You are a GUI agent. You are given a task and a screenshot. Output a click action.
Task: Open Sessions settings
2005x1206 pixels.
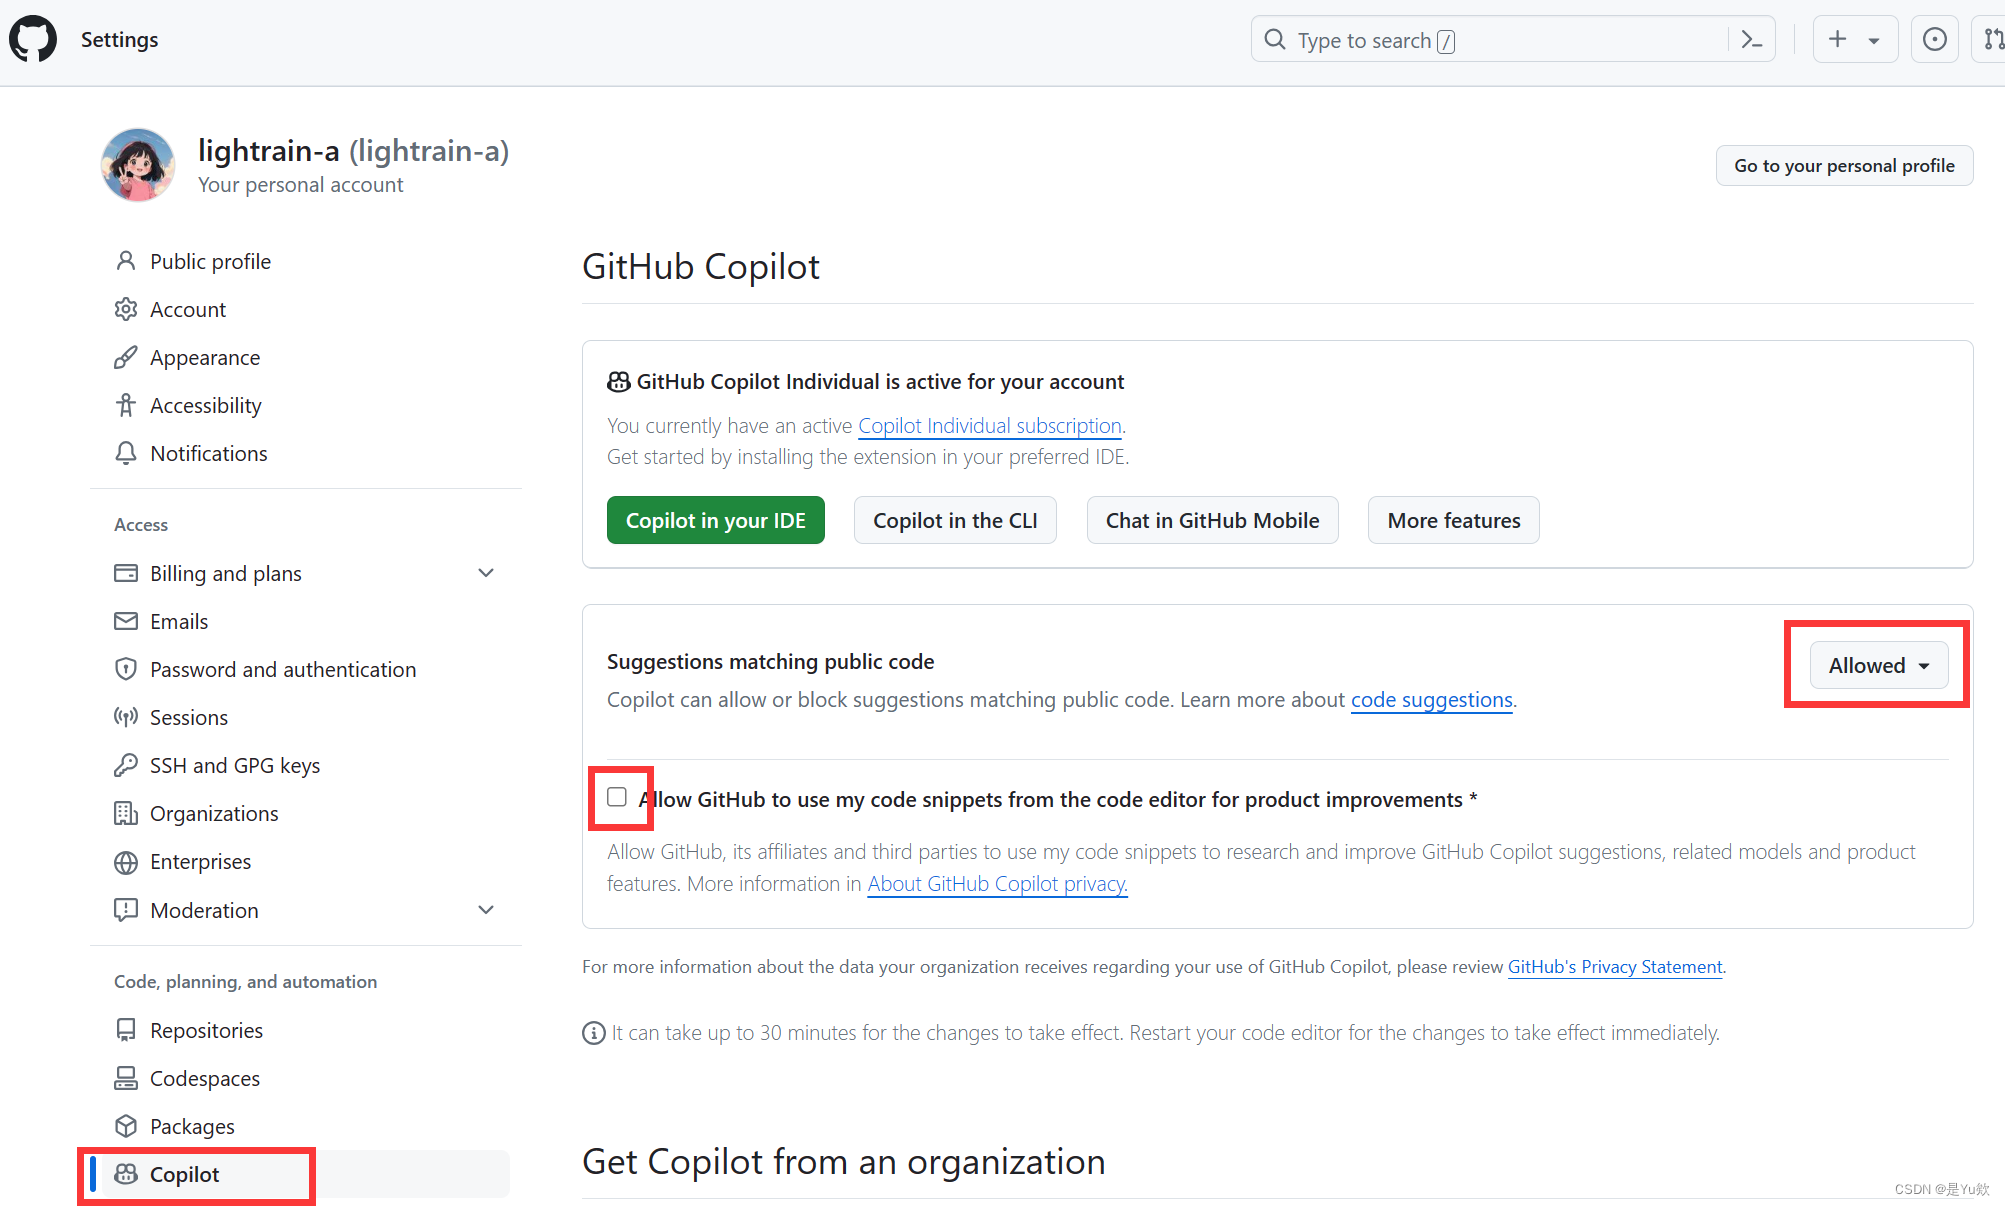coord(189,717)
